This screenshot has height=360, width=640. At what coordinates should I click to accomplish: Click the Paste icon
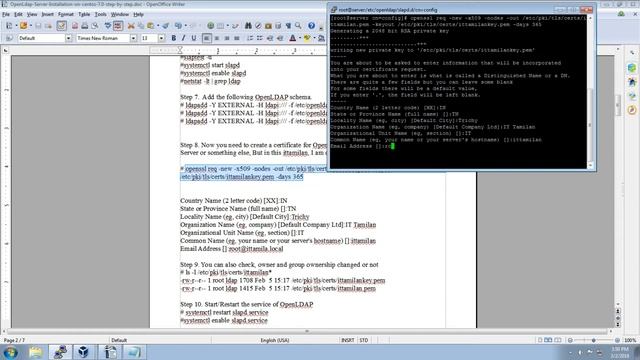[151, 26]
